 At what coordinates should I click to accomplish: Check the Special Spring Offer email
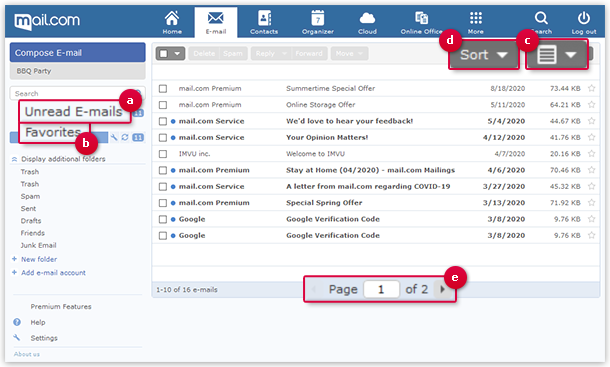point(163,203)
